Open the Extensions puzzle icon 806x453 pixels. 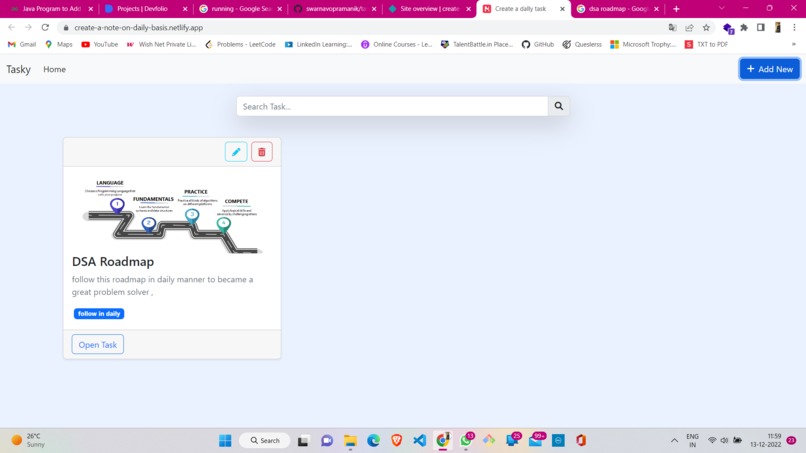(744, 28)
